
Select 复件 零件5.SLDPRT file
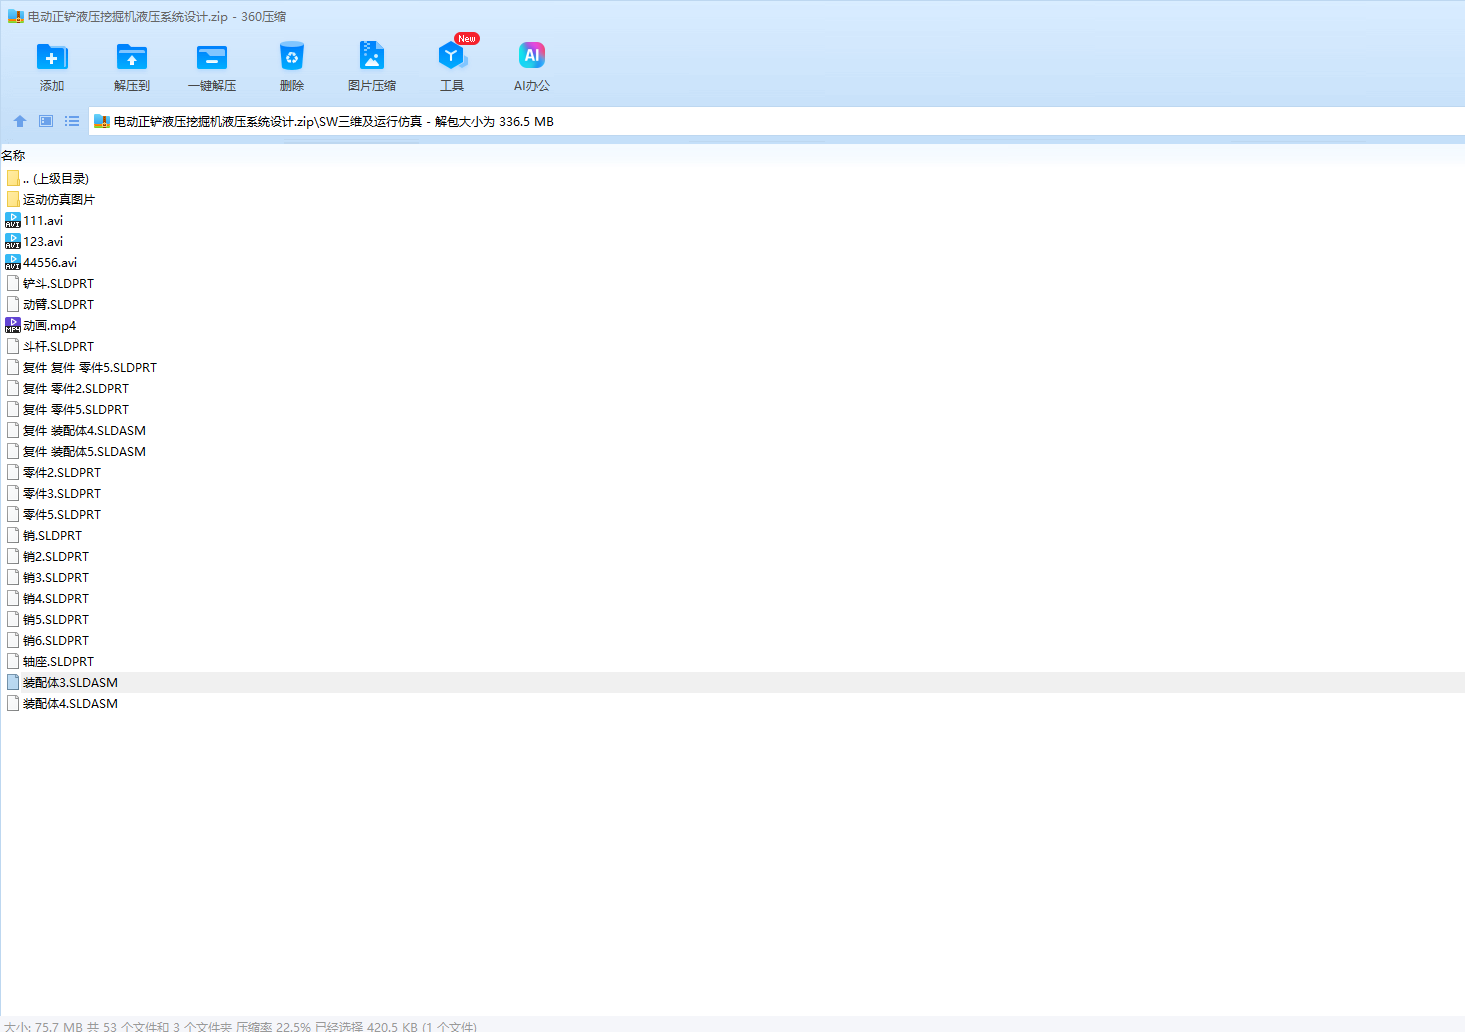tap(732, 409)
